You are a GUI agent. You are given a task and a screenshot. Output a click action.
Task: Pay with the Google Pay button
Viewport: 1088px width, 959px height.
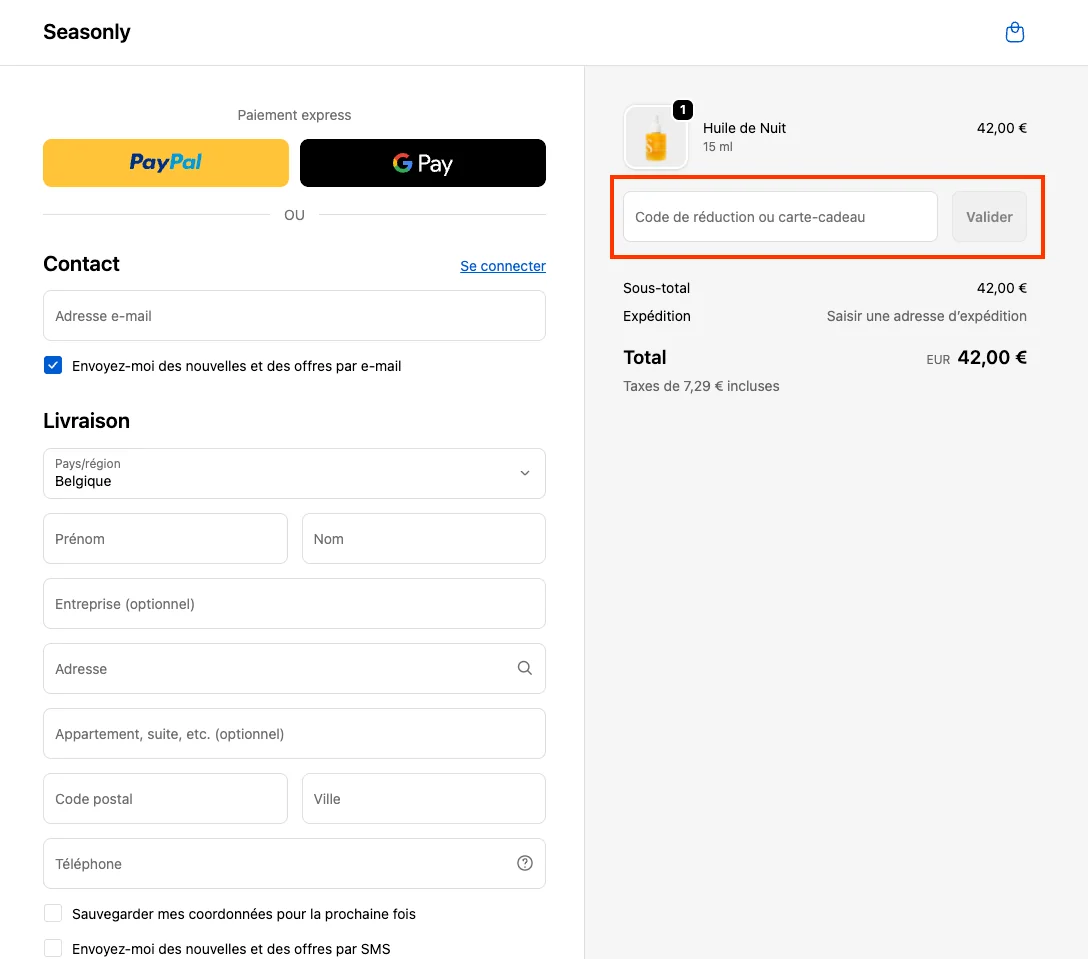pyautogui.click(x=423, y=162)
